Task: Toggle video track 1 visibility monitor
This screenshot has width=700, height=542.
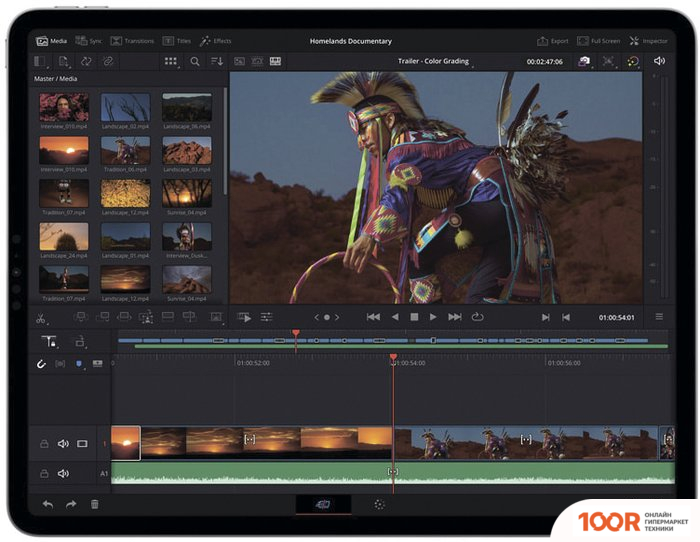Action: point(82,444)
